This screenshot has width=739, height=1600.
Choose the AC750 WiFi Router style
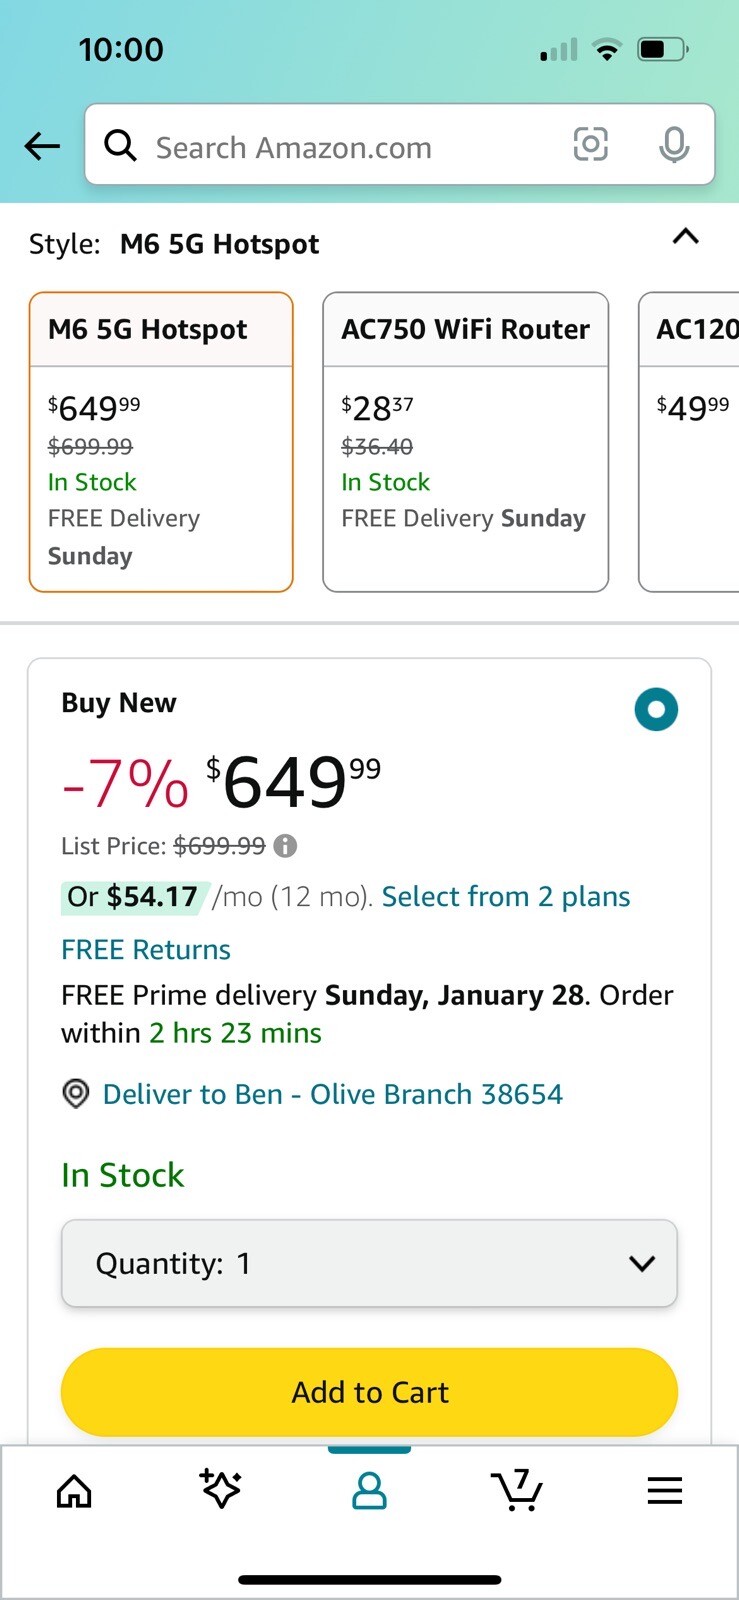465,441
